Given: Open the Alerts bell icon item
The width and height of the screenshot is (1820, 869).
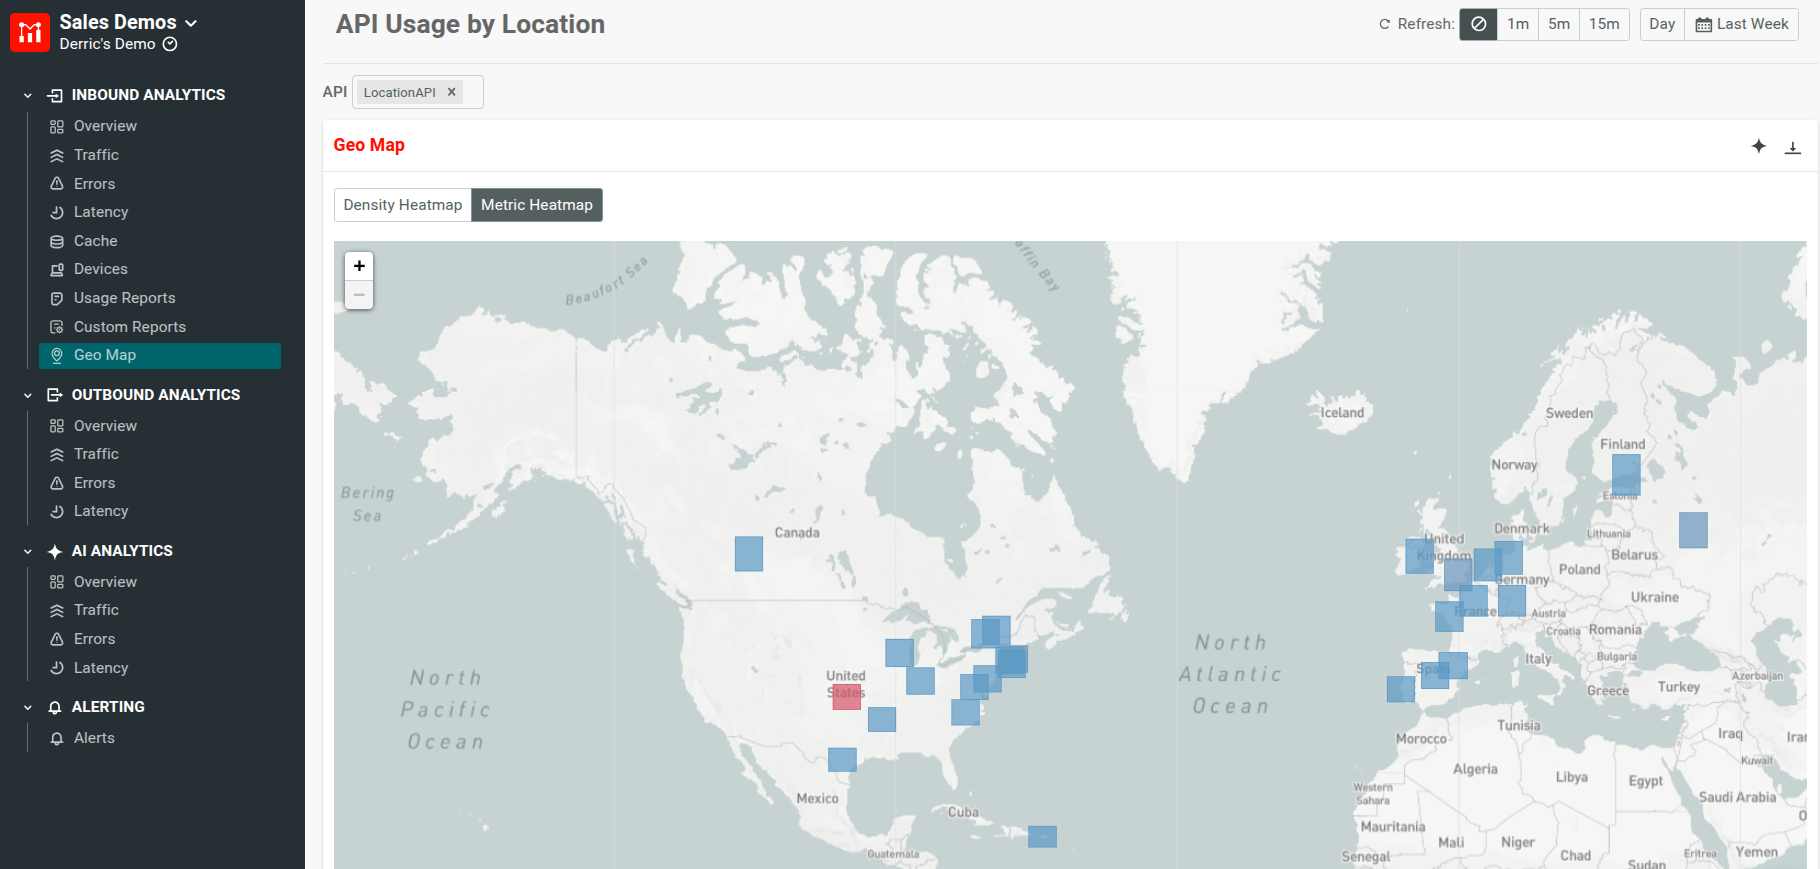Looking at the screenshot, I should pos(57,739).
